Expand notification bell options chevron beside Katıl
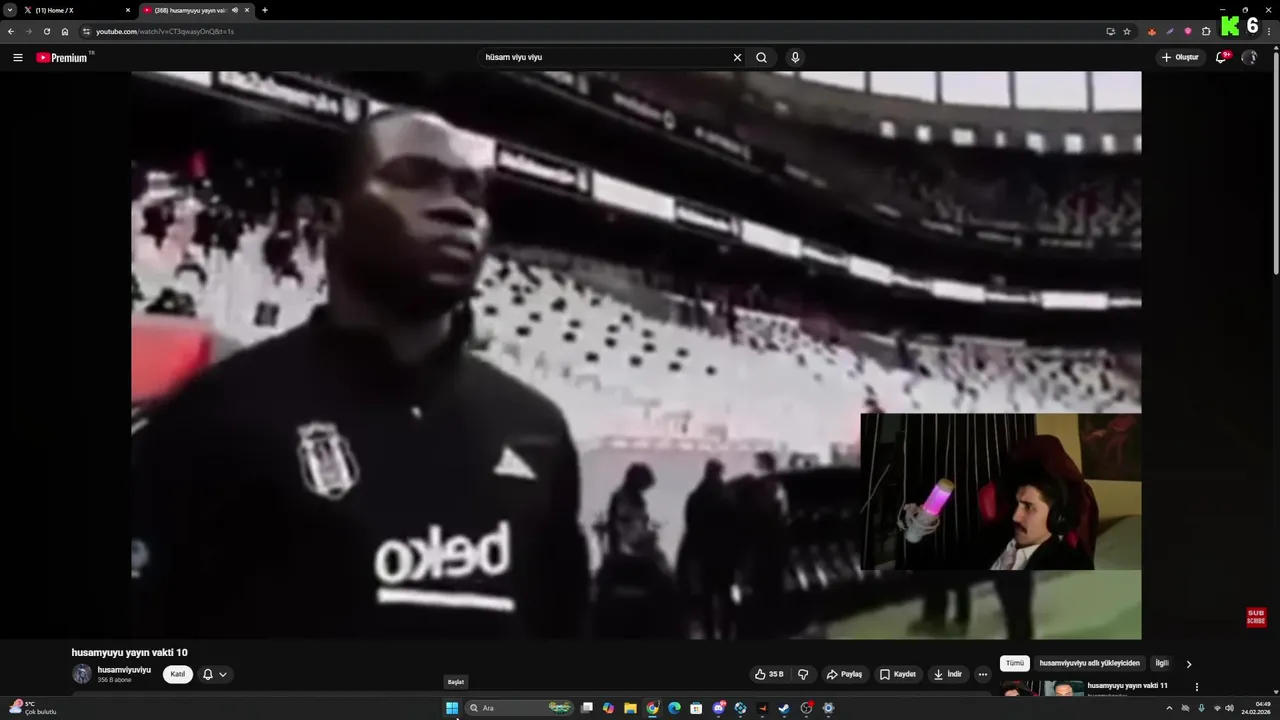 click(x=223, y=674)
